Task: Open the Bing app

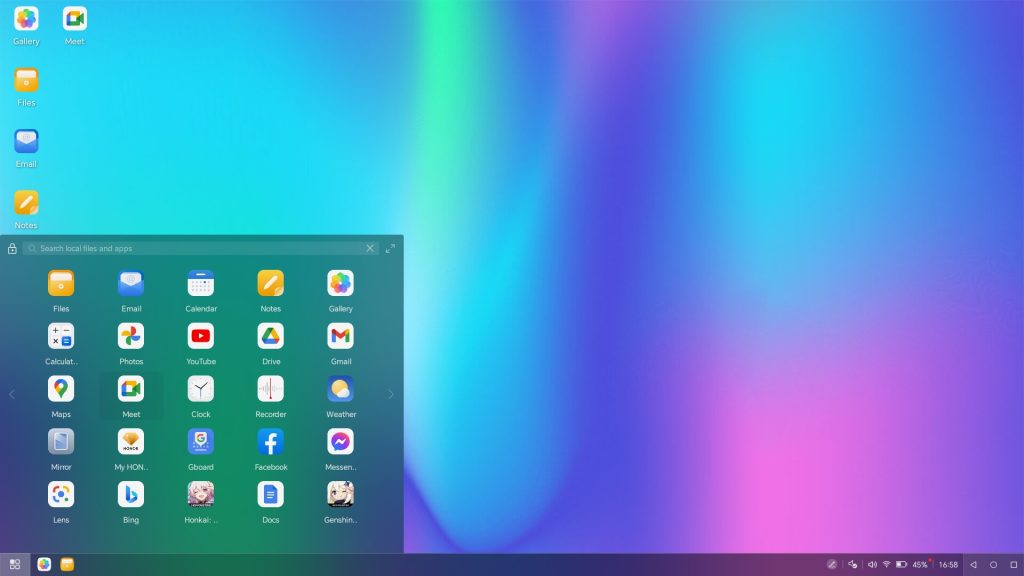Action: coord(131,494)
